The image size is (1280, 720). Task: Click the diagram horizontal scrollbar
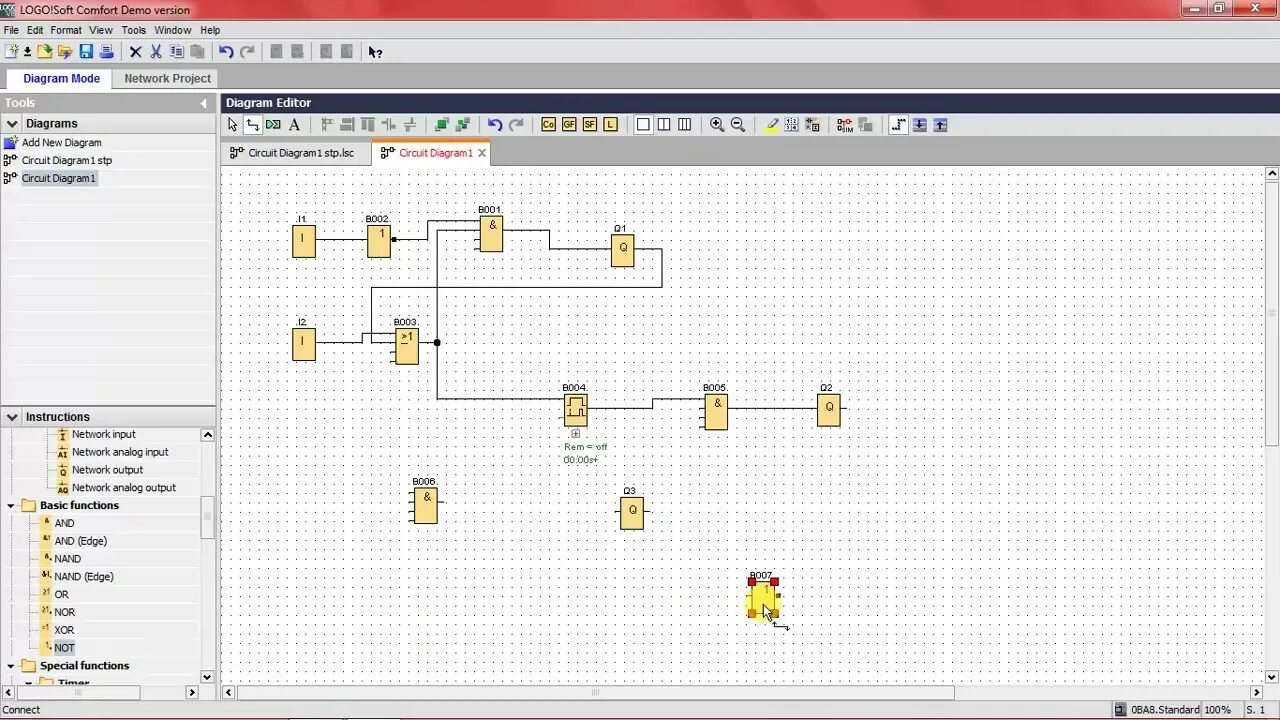pos(595,692)
